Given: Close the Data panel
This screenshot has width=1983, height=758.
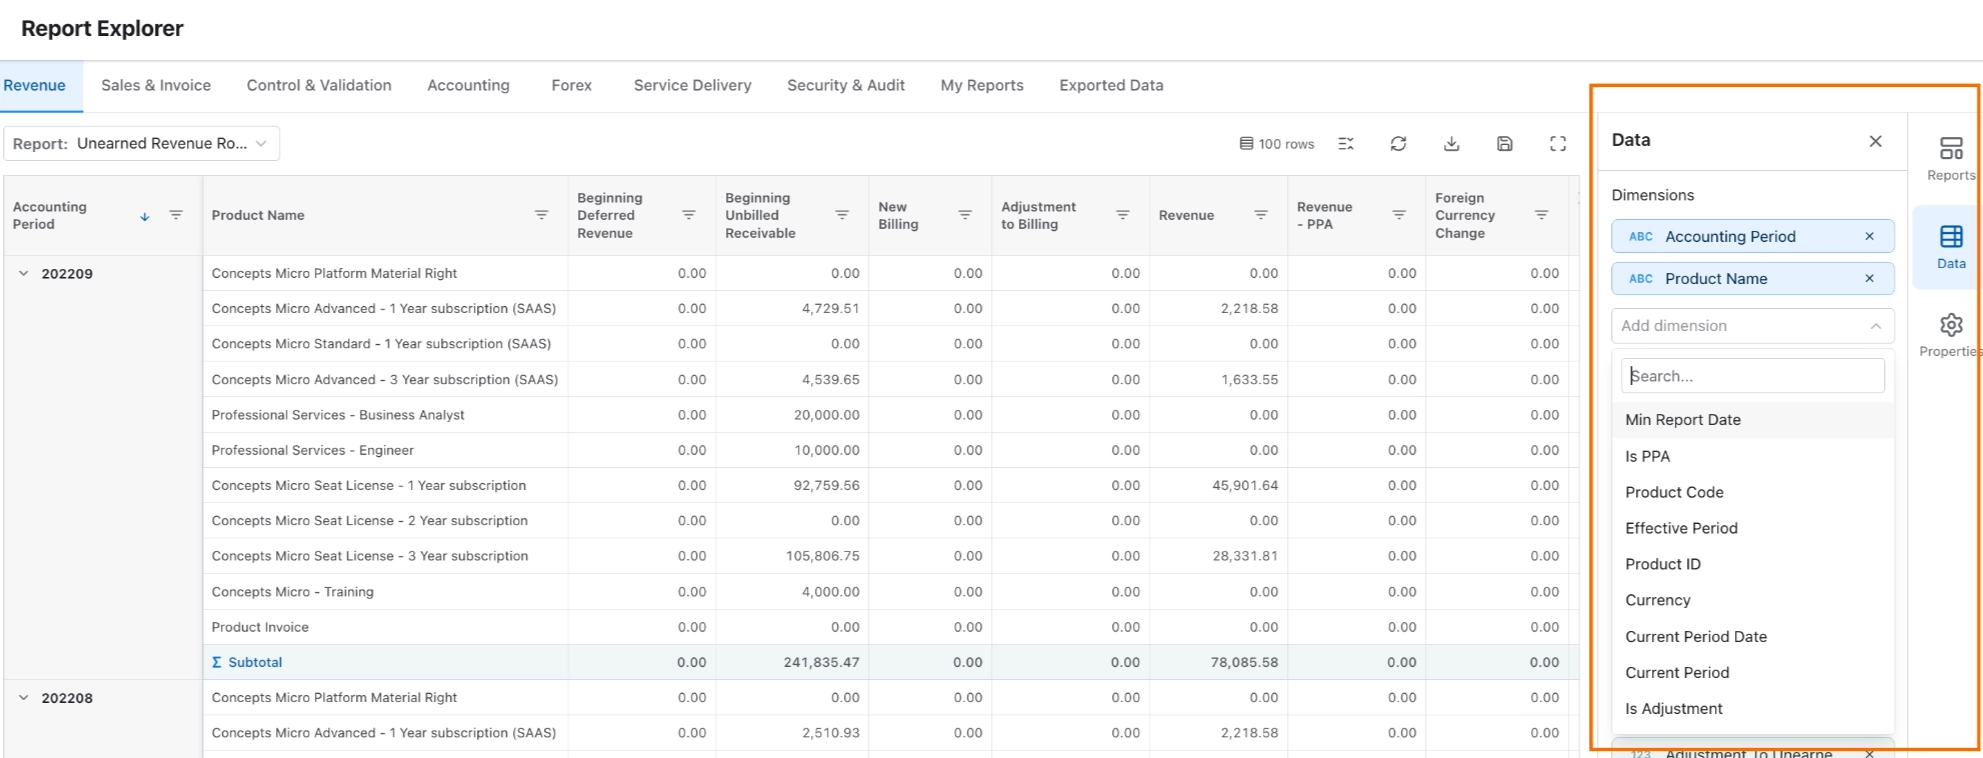Looking at the screenshot, I should click(1876, 141).
